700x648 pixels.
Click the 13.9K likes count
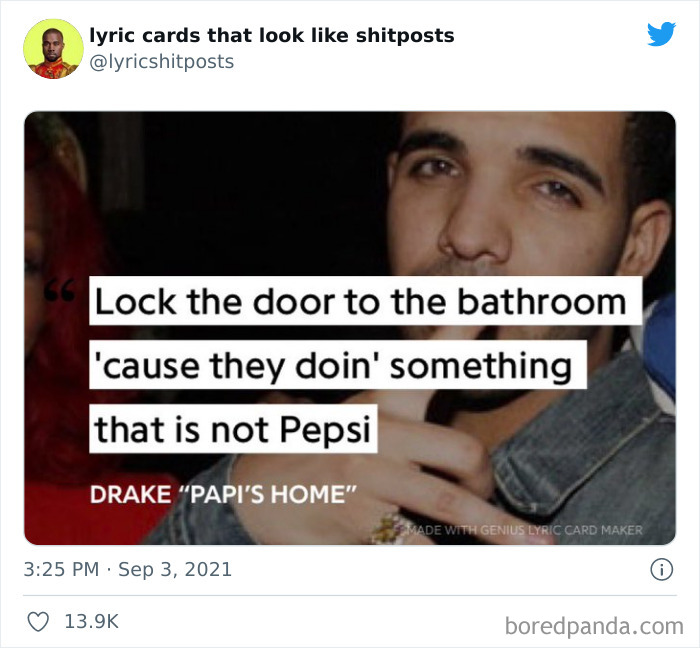coord(92,621)
